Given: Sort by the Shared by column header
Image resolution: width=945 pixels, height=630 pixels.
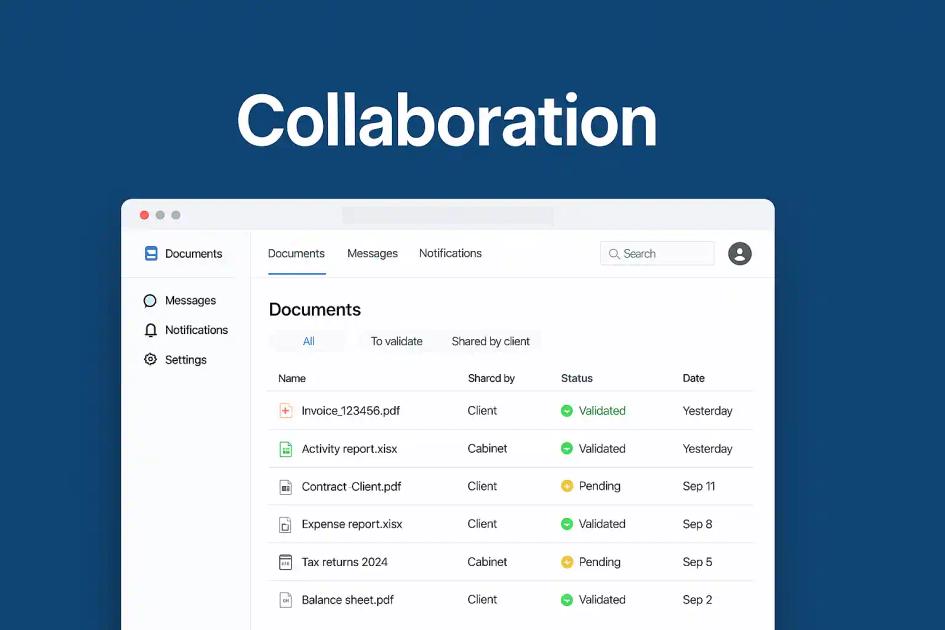Looking at the screenshot, I should click(491, 378).
